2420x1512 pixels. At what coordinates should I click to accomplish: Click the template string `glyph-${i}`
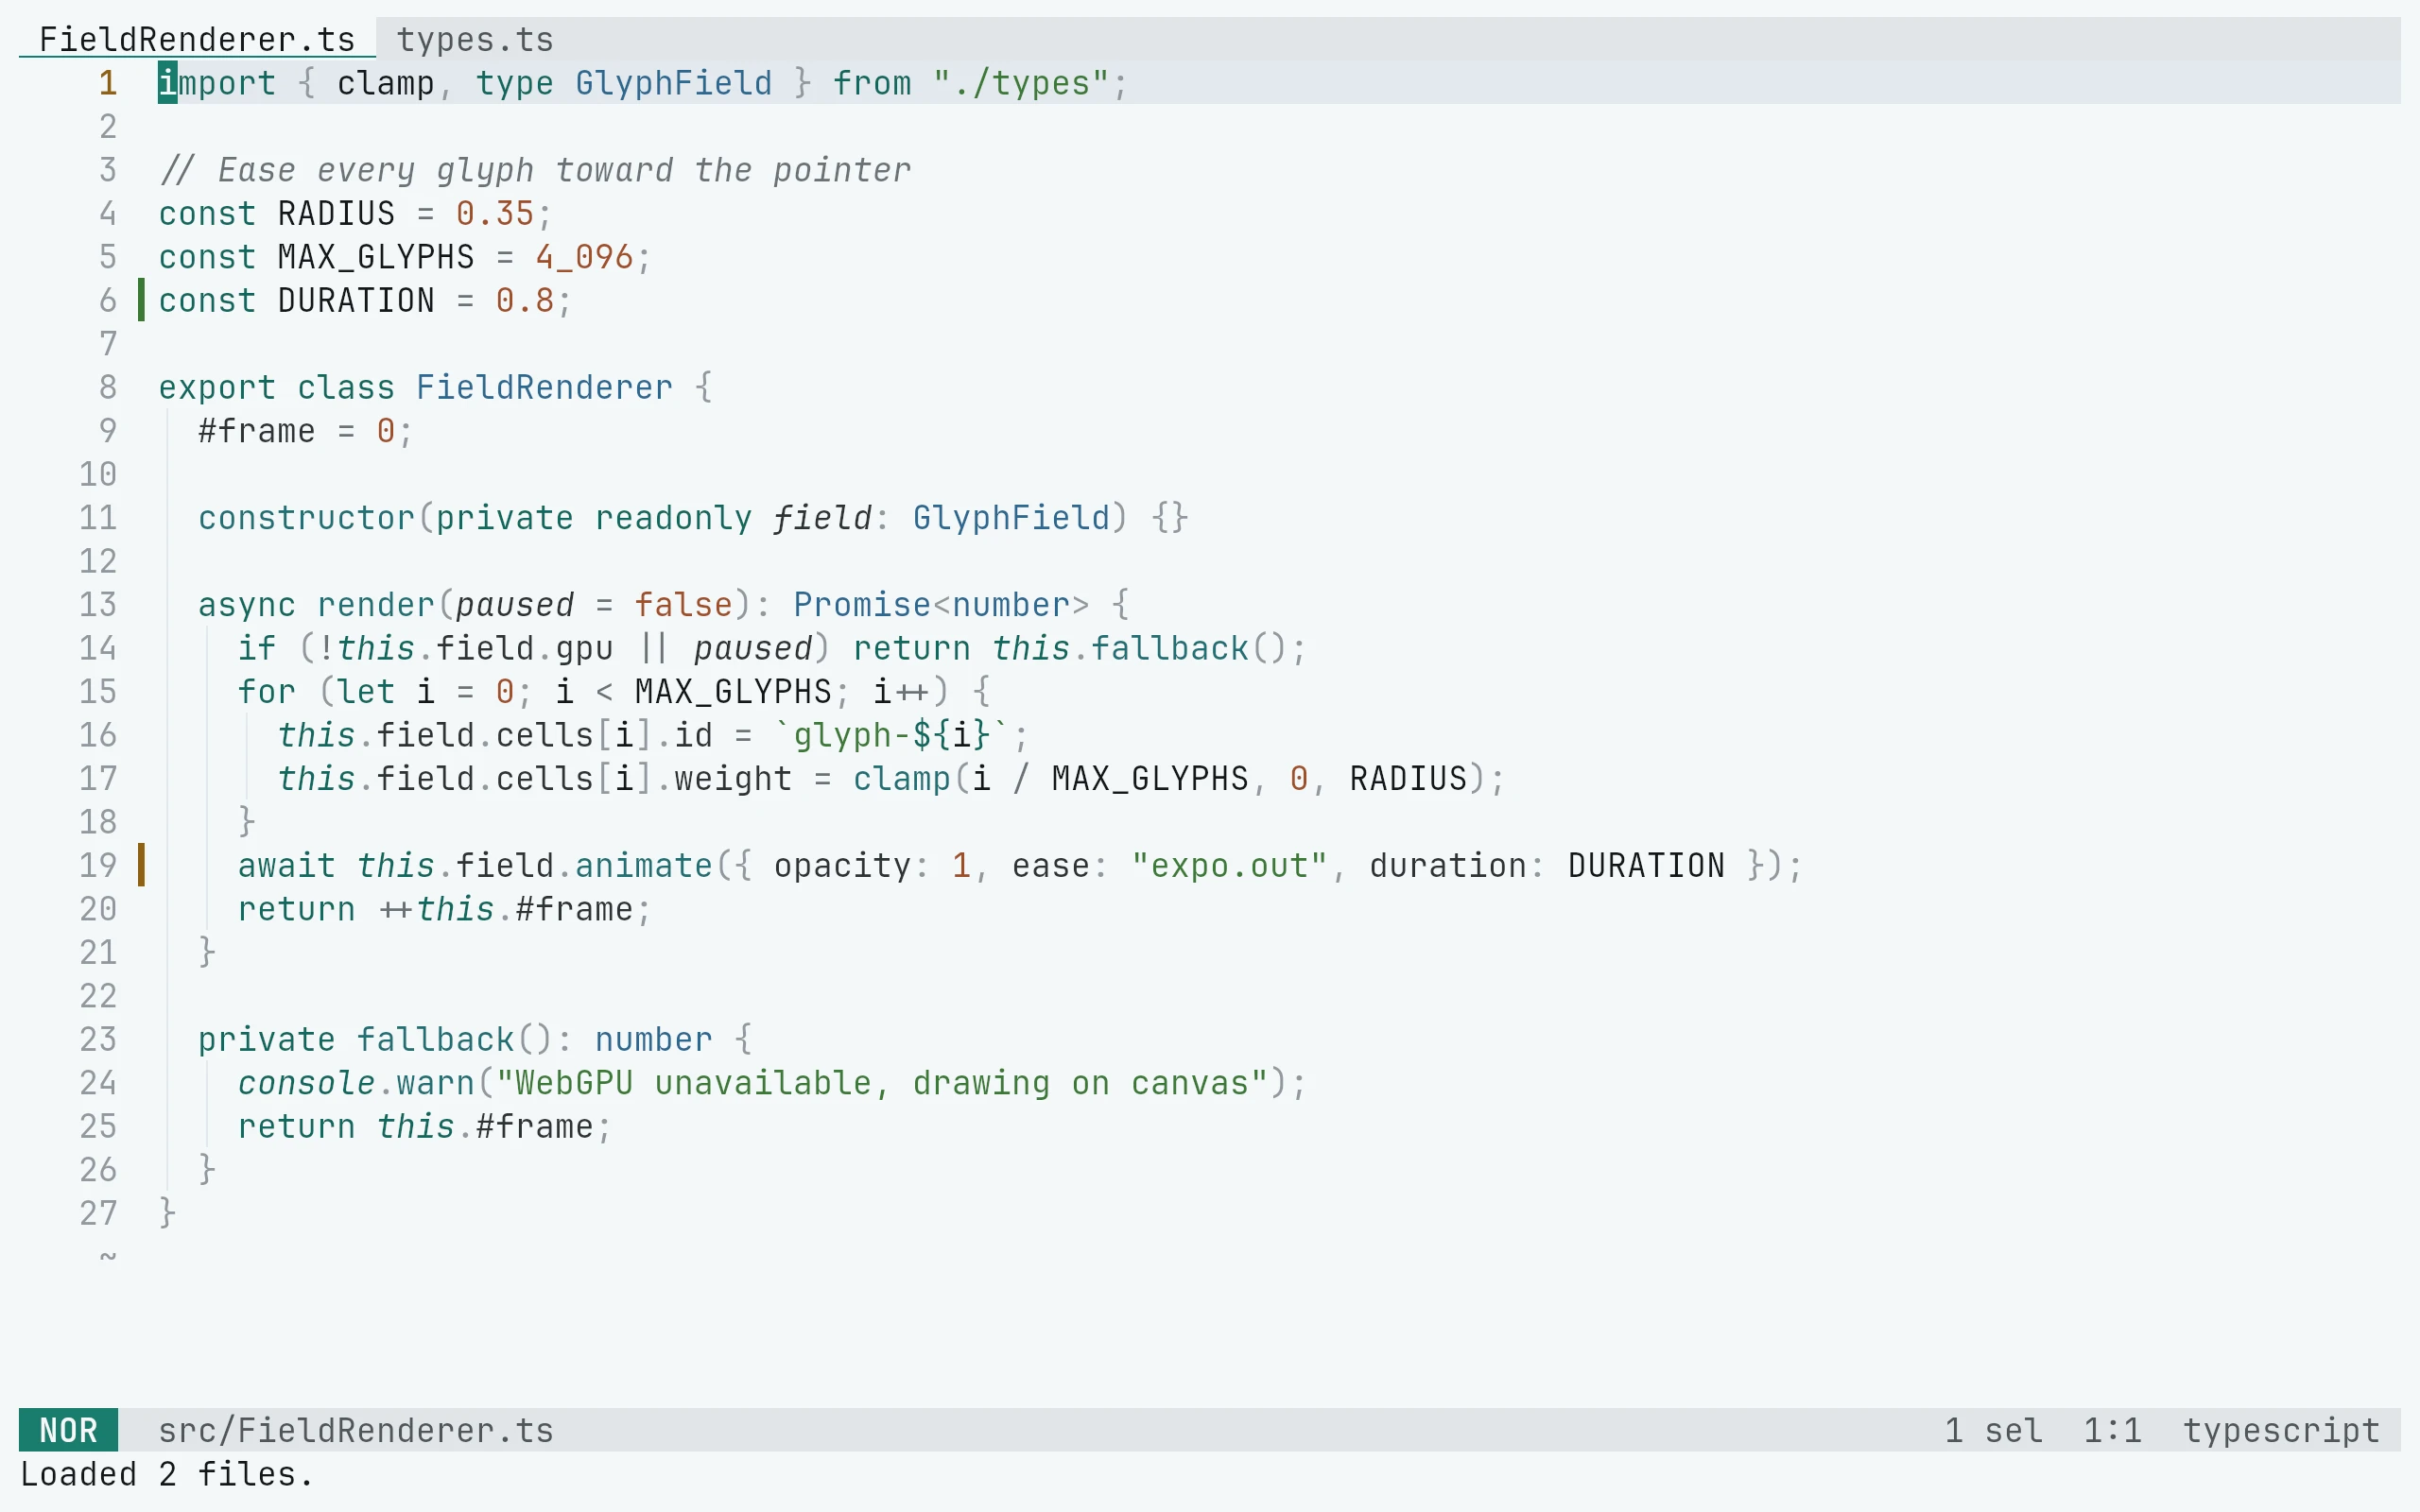[x=892, y=735]
